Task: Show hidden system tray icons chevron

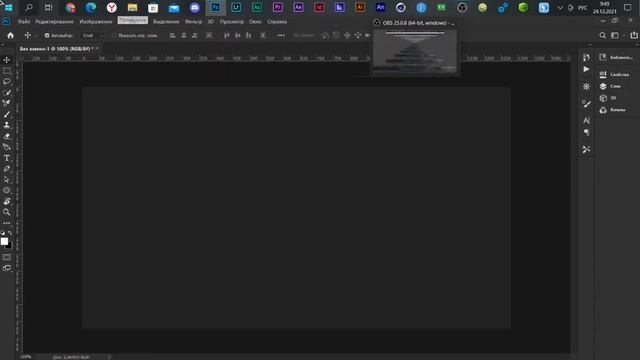Action: pos(560,8)
